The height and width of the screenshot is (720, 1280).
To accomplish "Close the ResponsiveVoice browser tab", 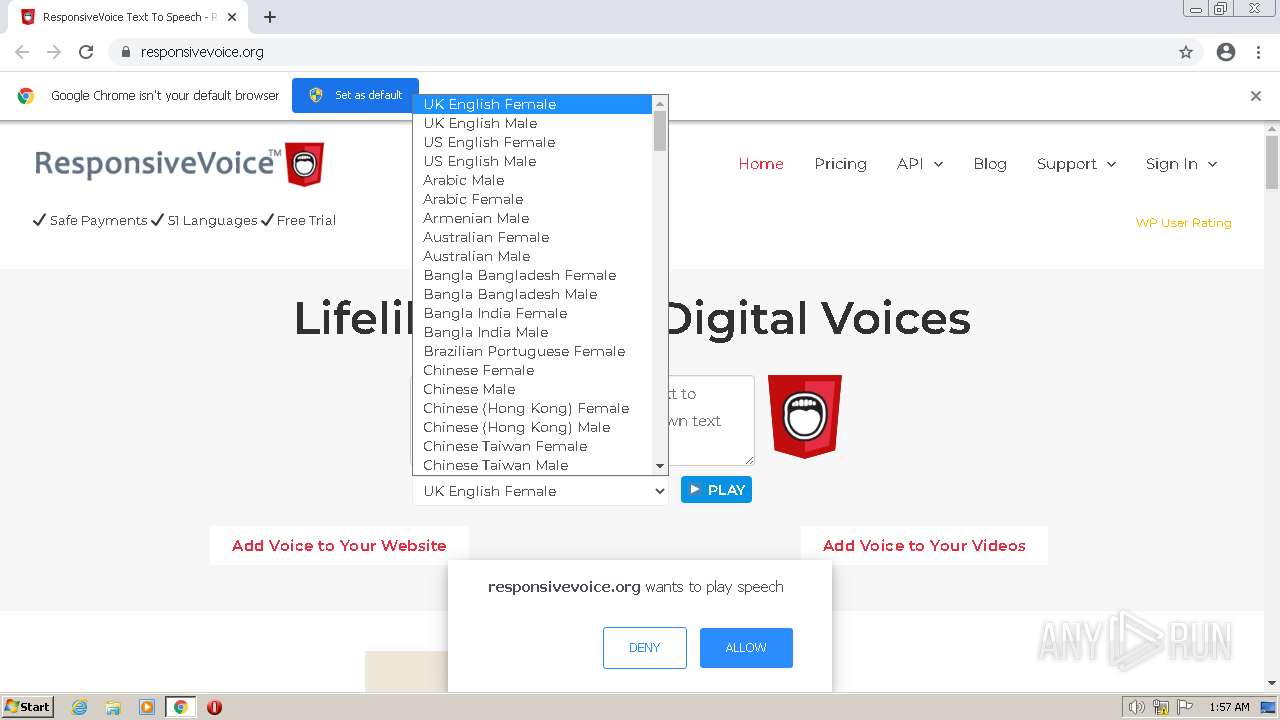I will 232,17.
